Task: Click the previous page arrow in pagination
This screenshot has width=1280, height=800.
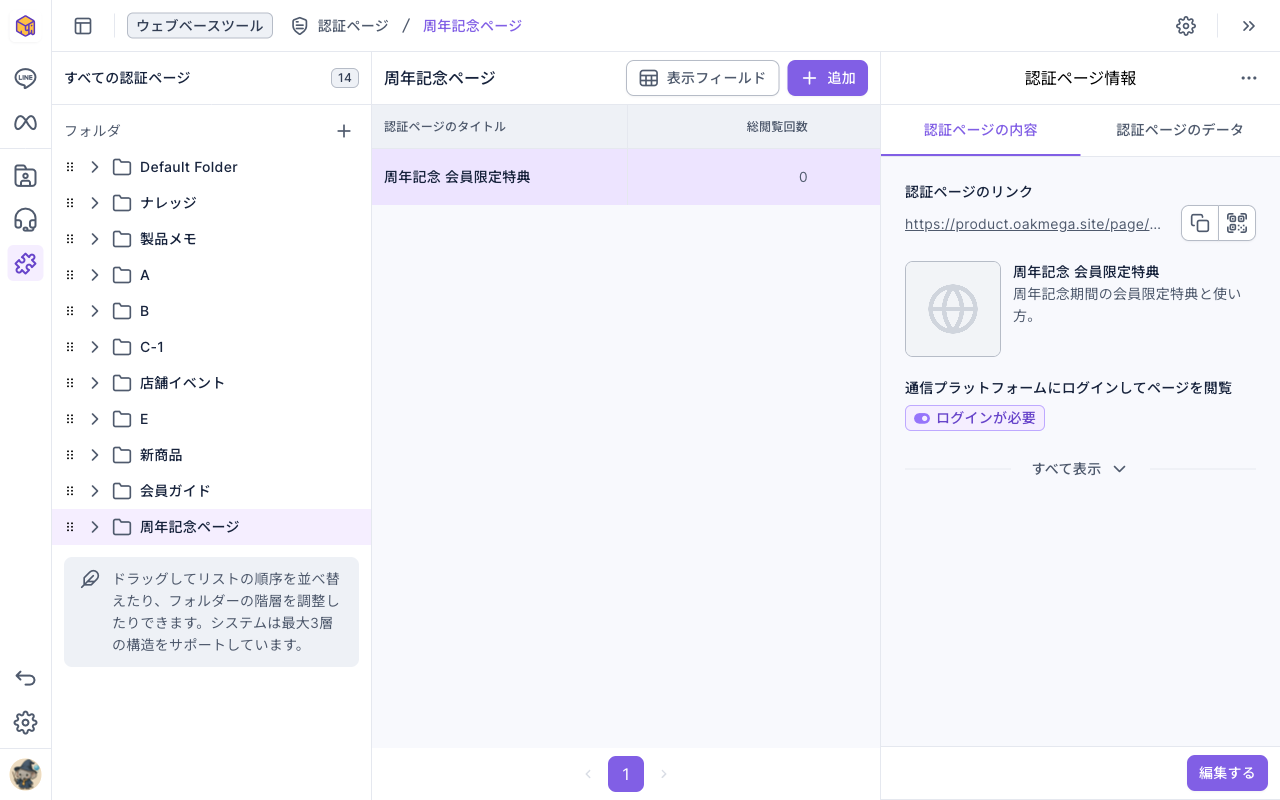Action: 588,774
